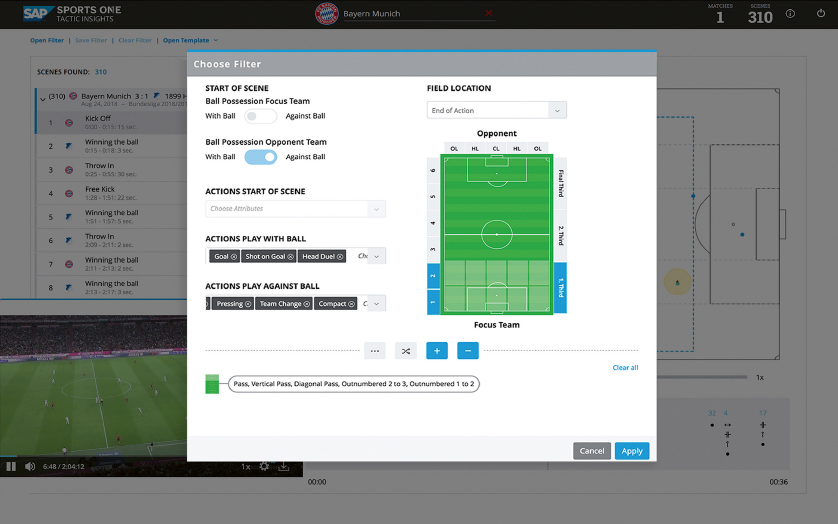Remove the Head Duel tag
838x524 pixels.
coord(340,257)
